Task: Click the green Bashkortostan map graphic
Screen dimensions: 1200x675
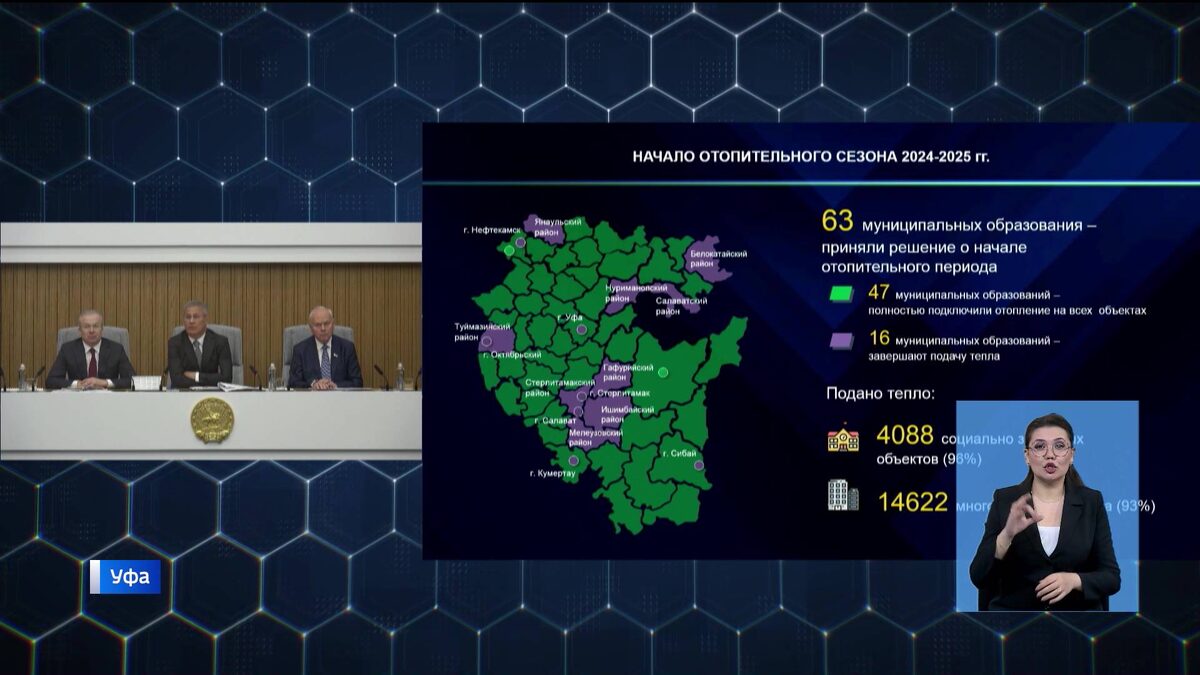Action: [x=610, y=374]
